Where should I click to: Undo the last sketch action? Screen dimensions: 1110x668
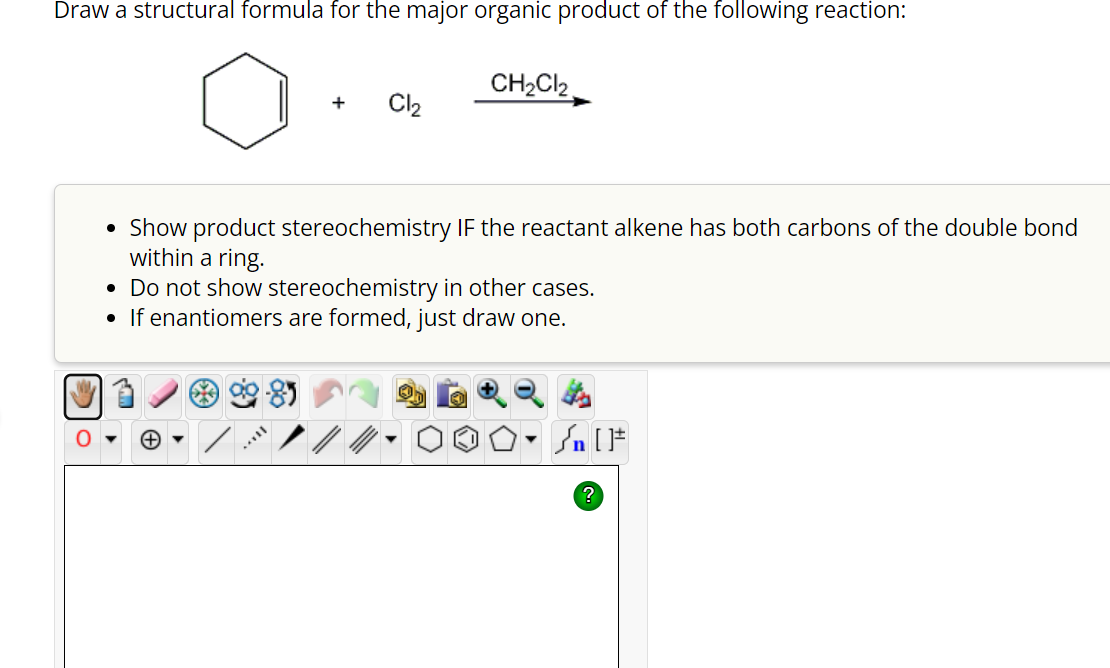coord(328,394)
